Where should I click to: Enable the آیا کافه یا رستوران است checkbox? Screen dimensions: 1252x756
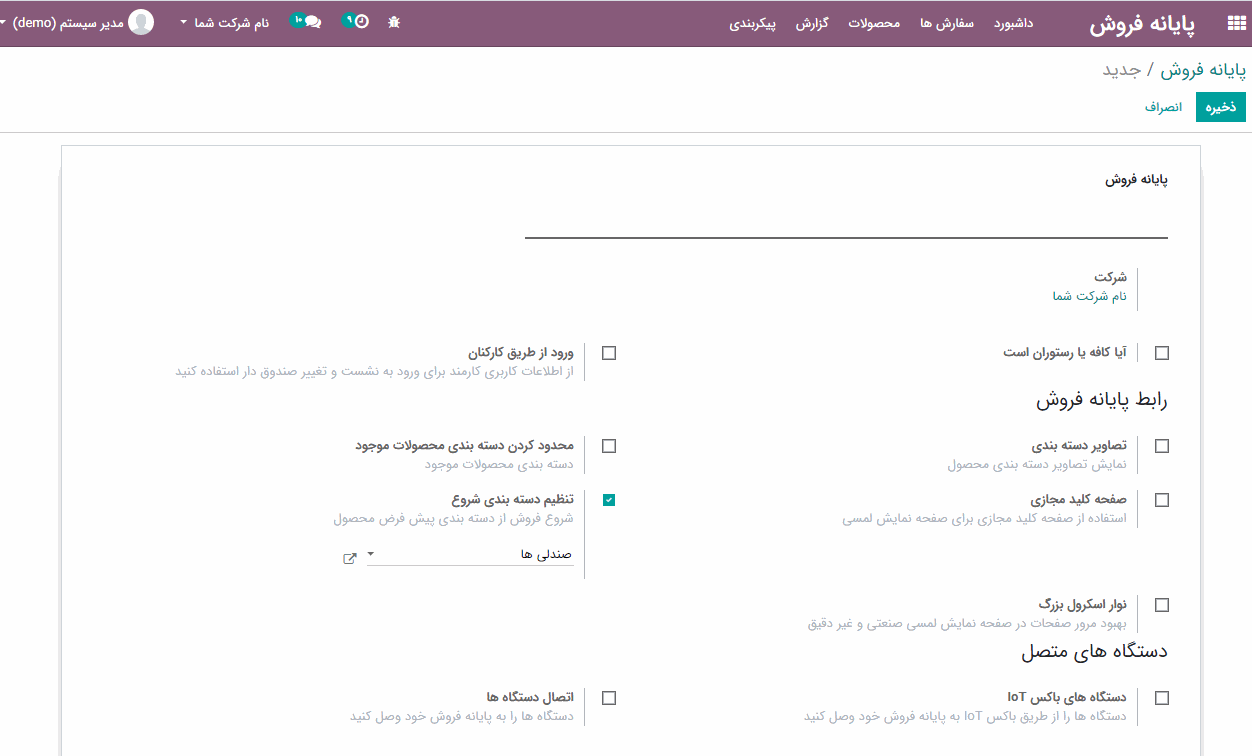(x=1161, y=353)
